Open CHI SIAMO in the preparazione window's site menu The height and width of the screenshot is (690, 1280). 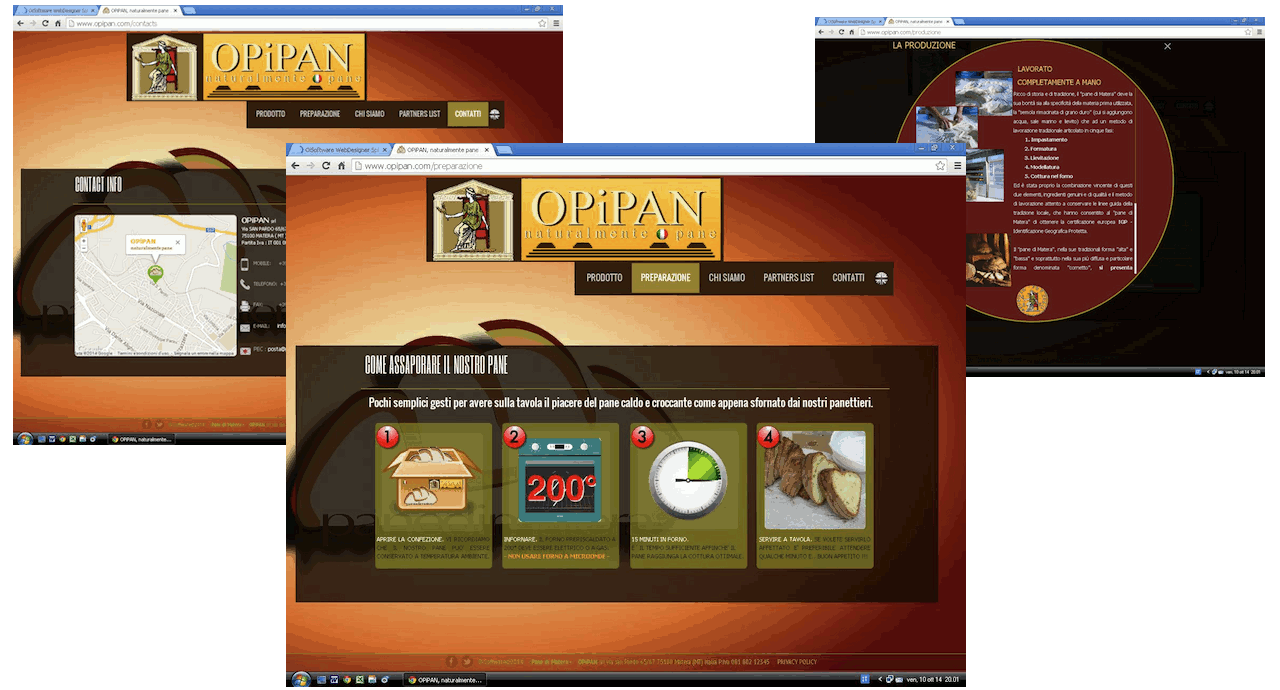(x=727, y=278)
